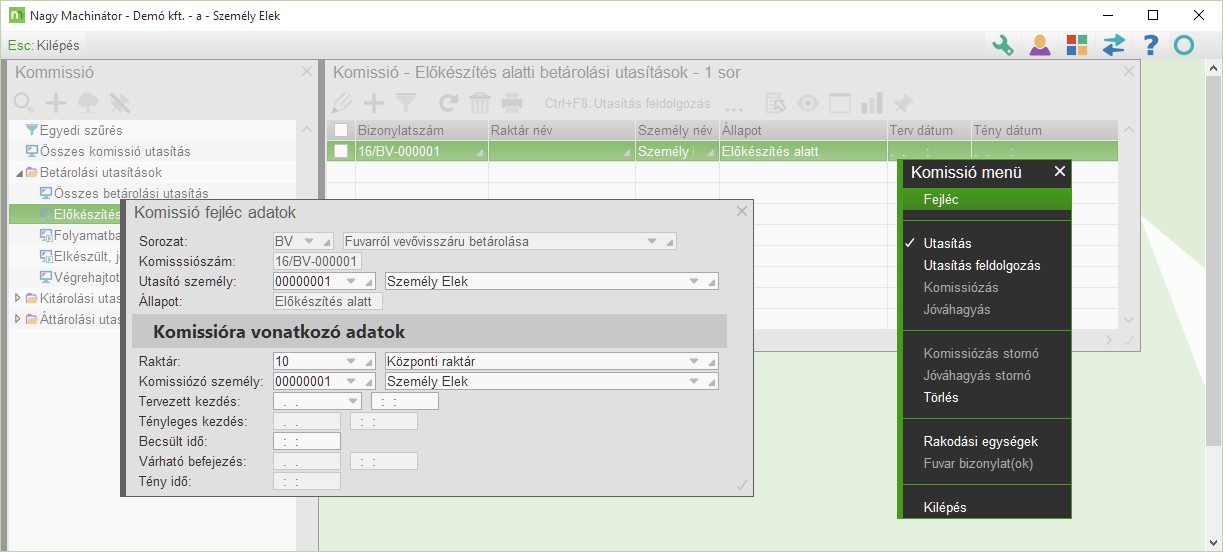Image resolution: width=1223 pixels, height=552 pixels.
Task: Check the 16/BV-000001 row checkbox
Action: [342, 151]
